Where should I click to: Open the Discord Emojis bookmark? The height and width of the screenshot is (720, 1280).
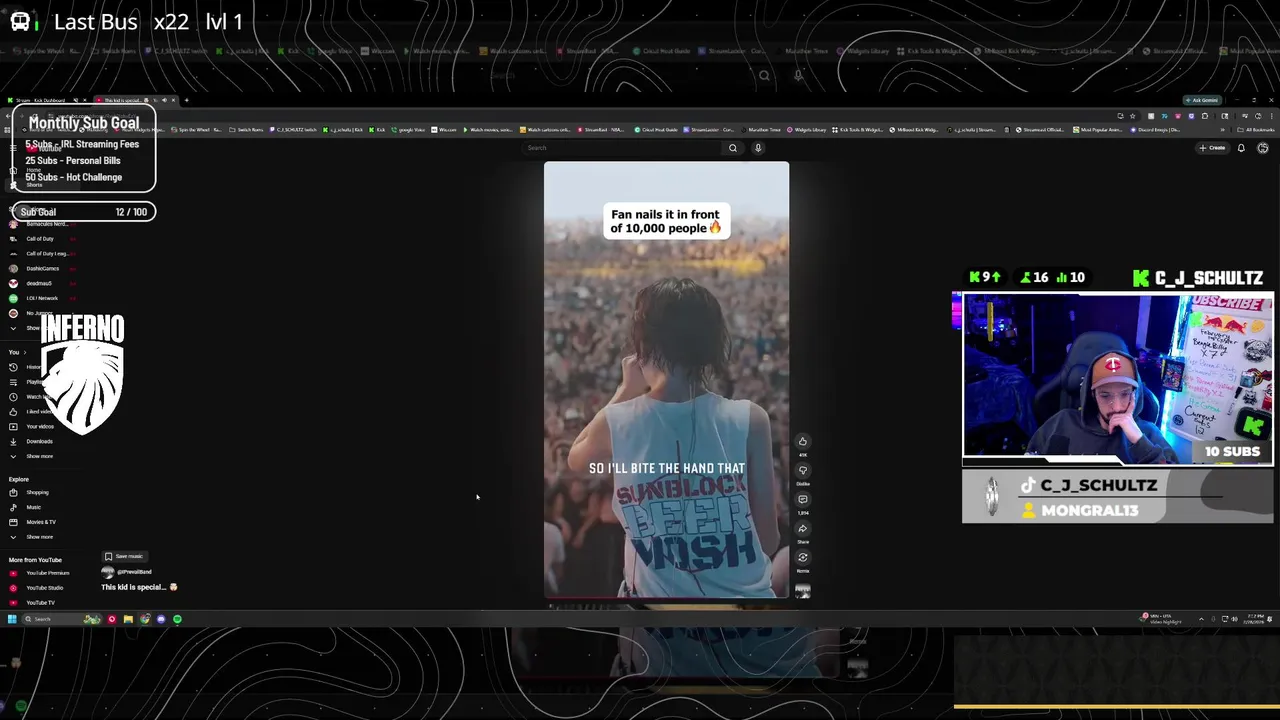pyautogui.click(x=1156, y=130)
